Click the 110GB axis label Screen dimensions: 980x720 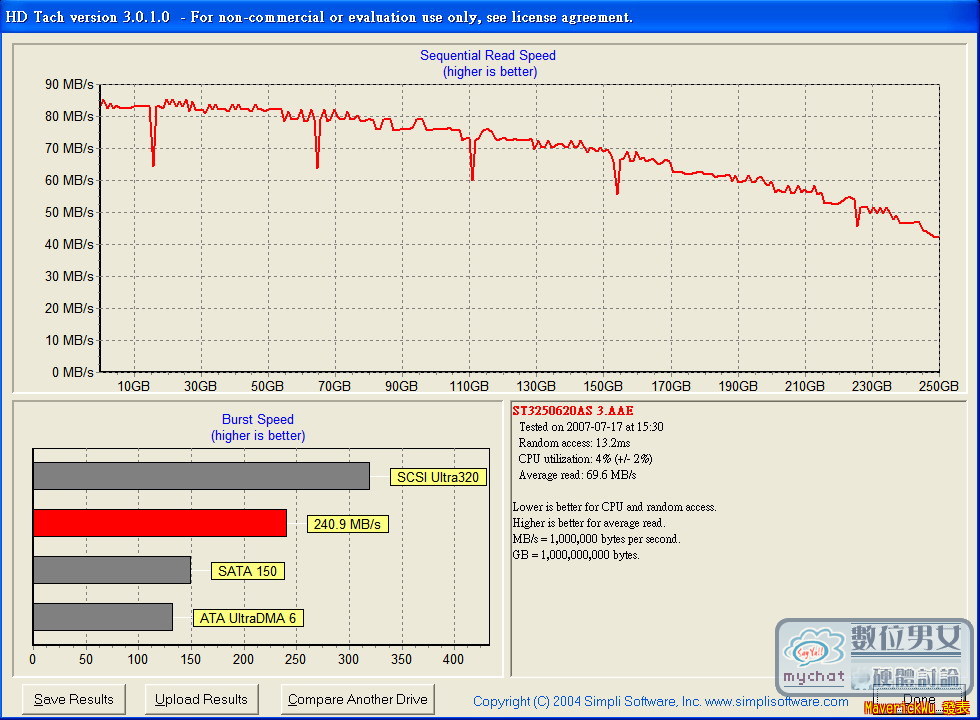[x=469, y=386]
